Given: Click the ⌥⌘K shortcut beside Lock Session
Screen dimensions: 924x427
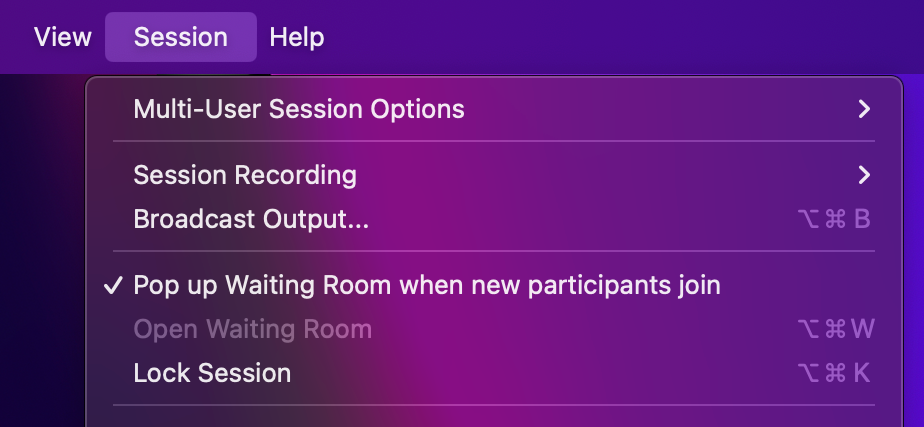Looking at the screenshot, I should point(834,373).
